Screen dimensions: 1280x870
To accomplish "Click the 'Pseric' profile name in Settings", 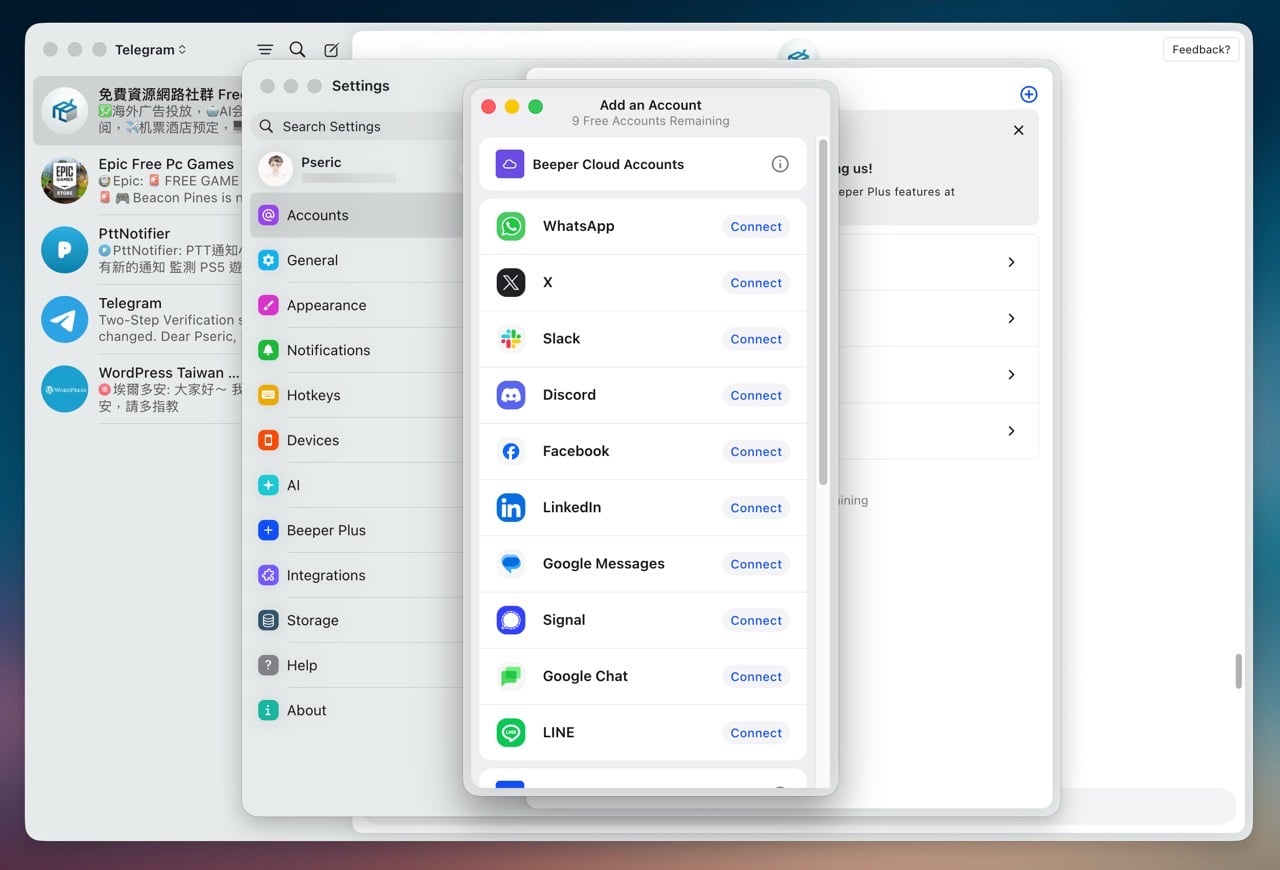I will 321,162.
